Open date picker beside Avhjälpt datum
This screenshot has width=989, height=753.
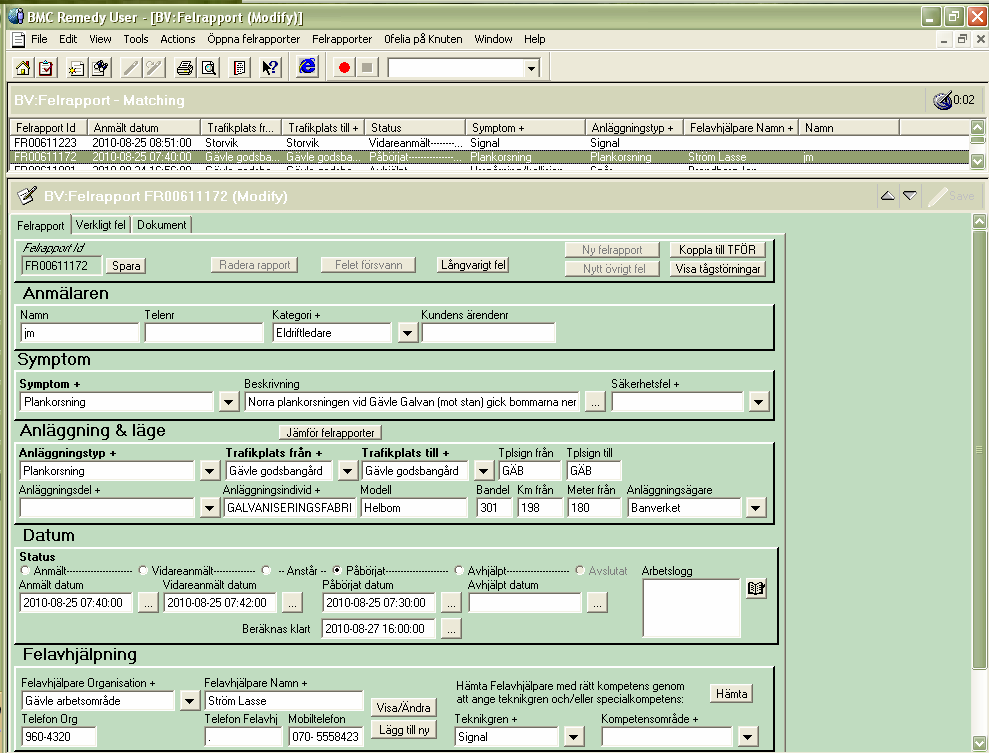coord(597,603)
